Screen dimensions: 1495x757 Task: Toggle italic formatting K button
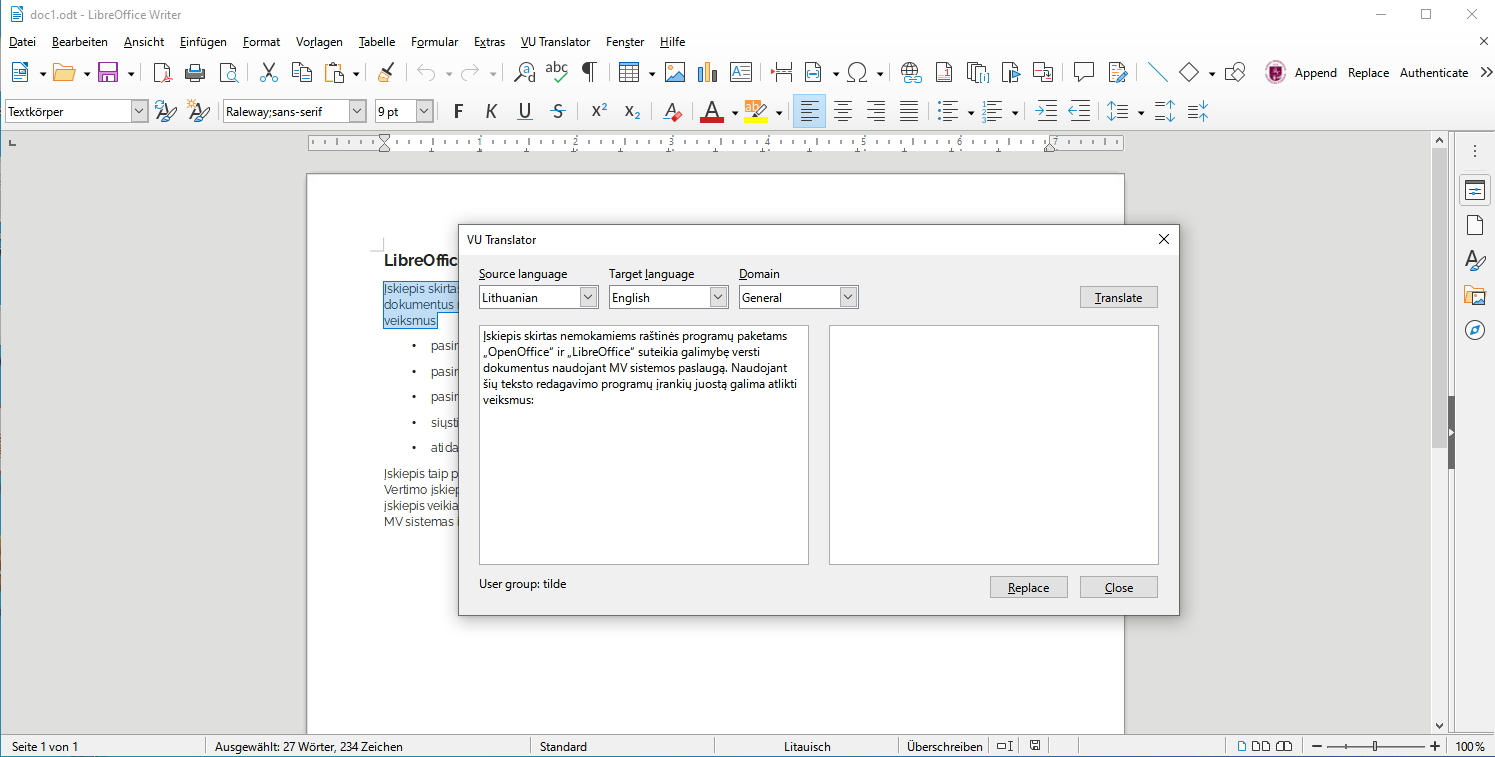491,111
